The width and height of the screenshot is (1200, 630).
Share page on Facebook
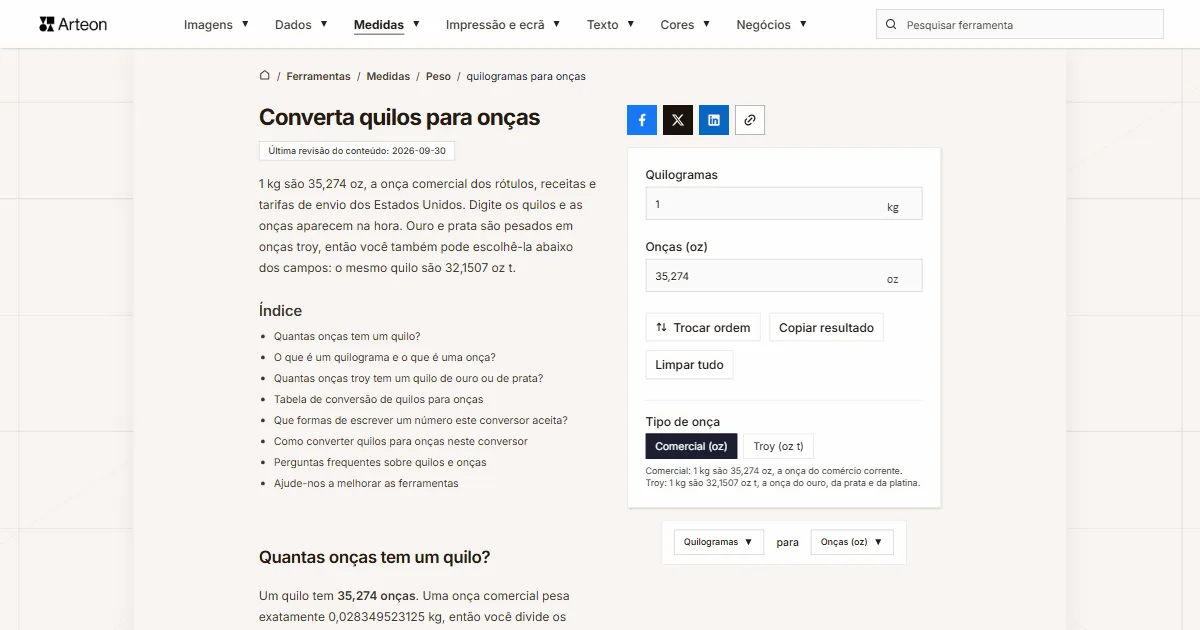pyautogui.click(x=642, y=120)
